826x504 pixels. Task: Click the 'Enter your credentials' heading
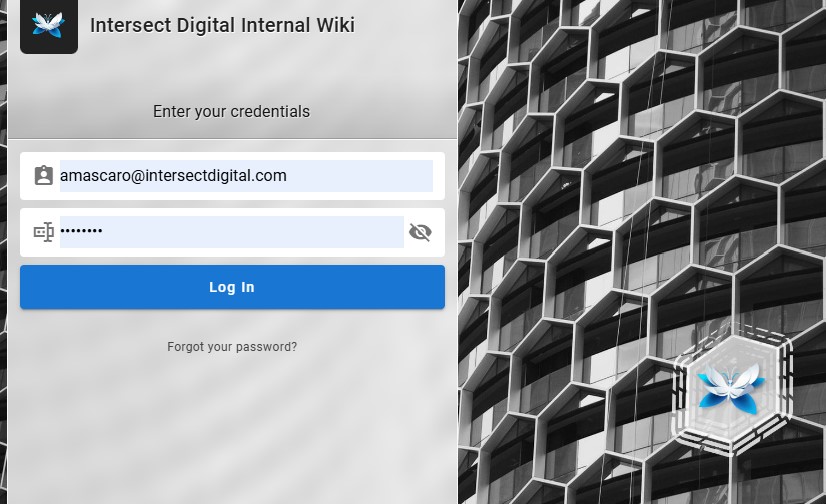point(231,111)
